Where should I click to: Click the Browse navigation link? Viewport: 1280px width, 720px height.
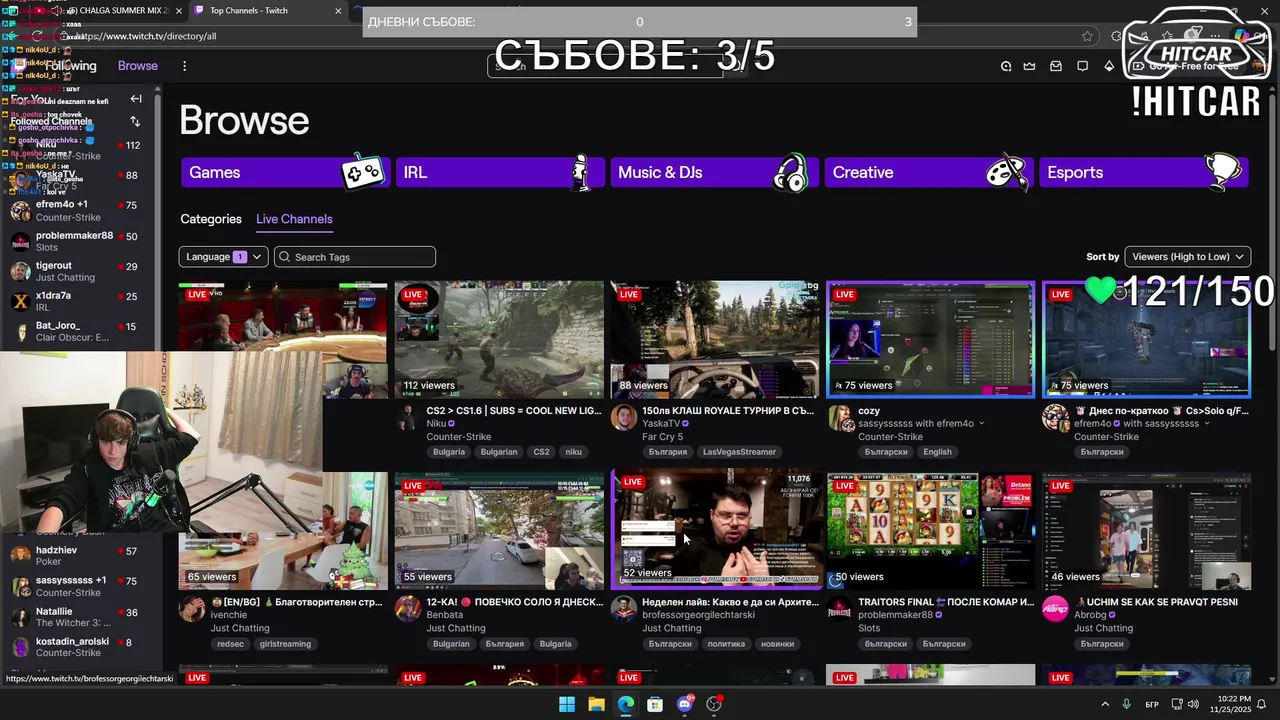tap(138, 66)
